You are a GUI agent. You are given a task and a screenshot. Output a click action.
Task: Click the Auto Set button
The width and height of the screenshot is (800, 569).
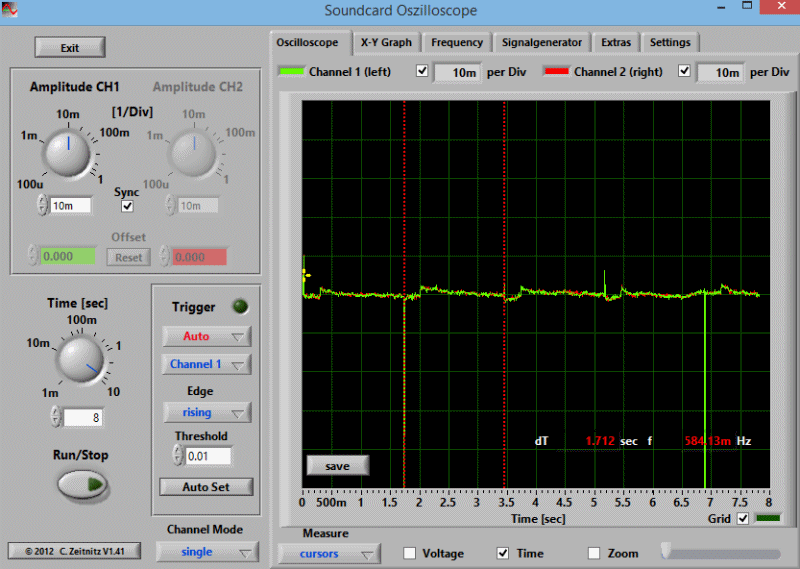click(206, 487)
